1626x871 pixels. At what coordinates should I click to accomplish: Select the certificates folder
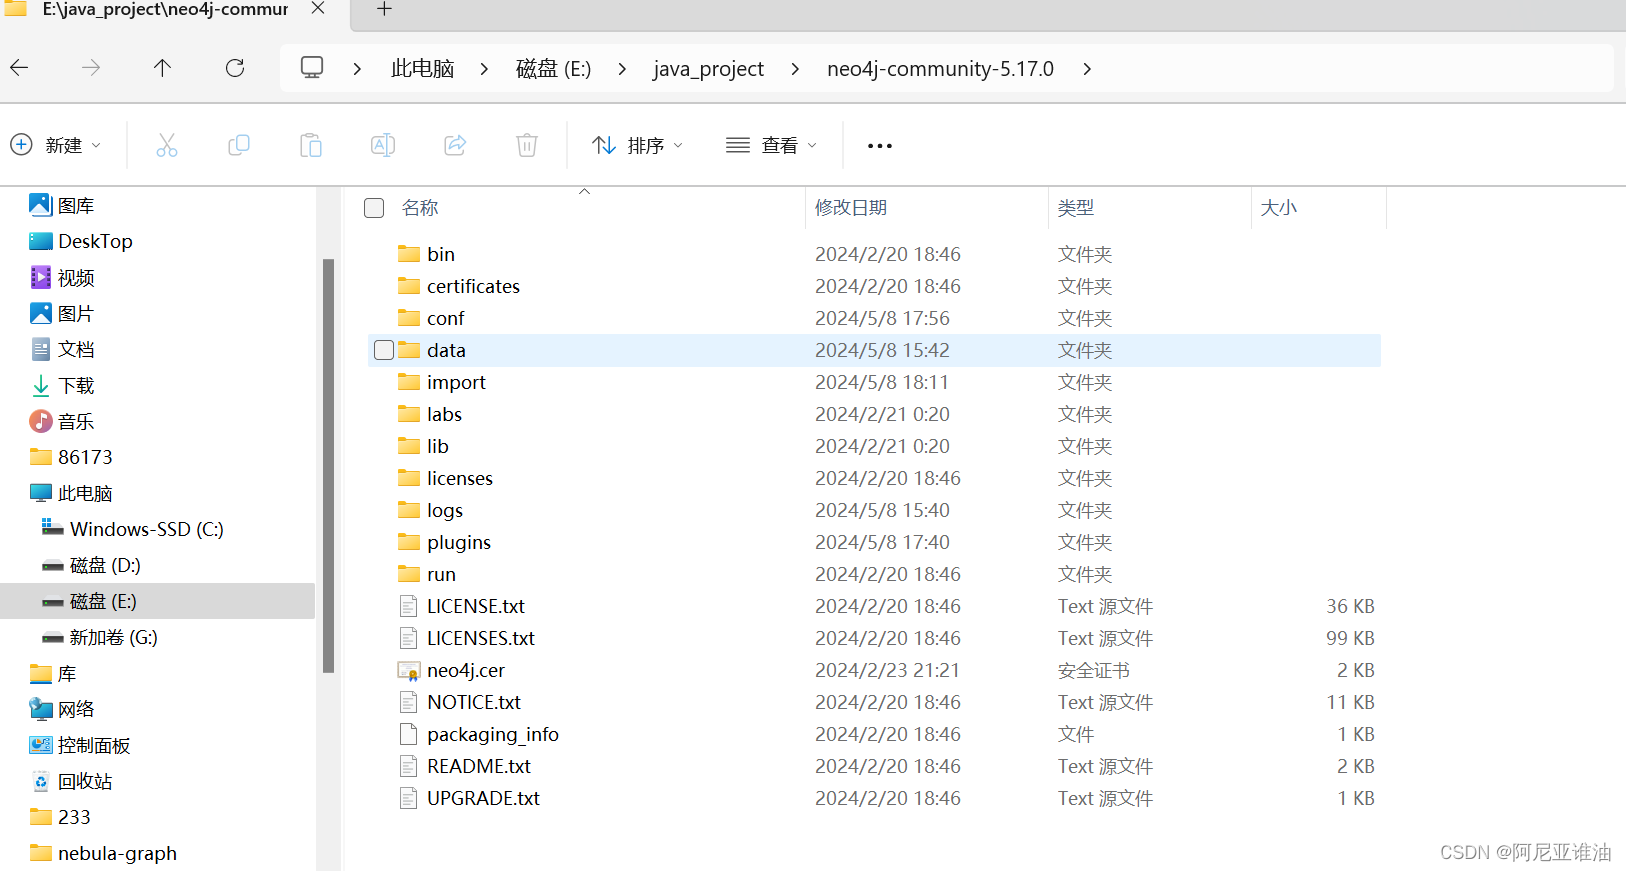click(x=473, y=286)
